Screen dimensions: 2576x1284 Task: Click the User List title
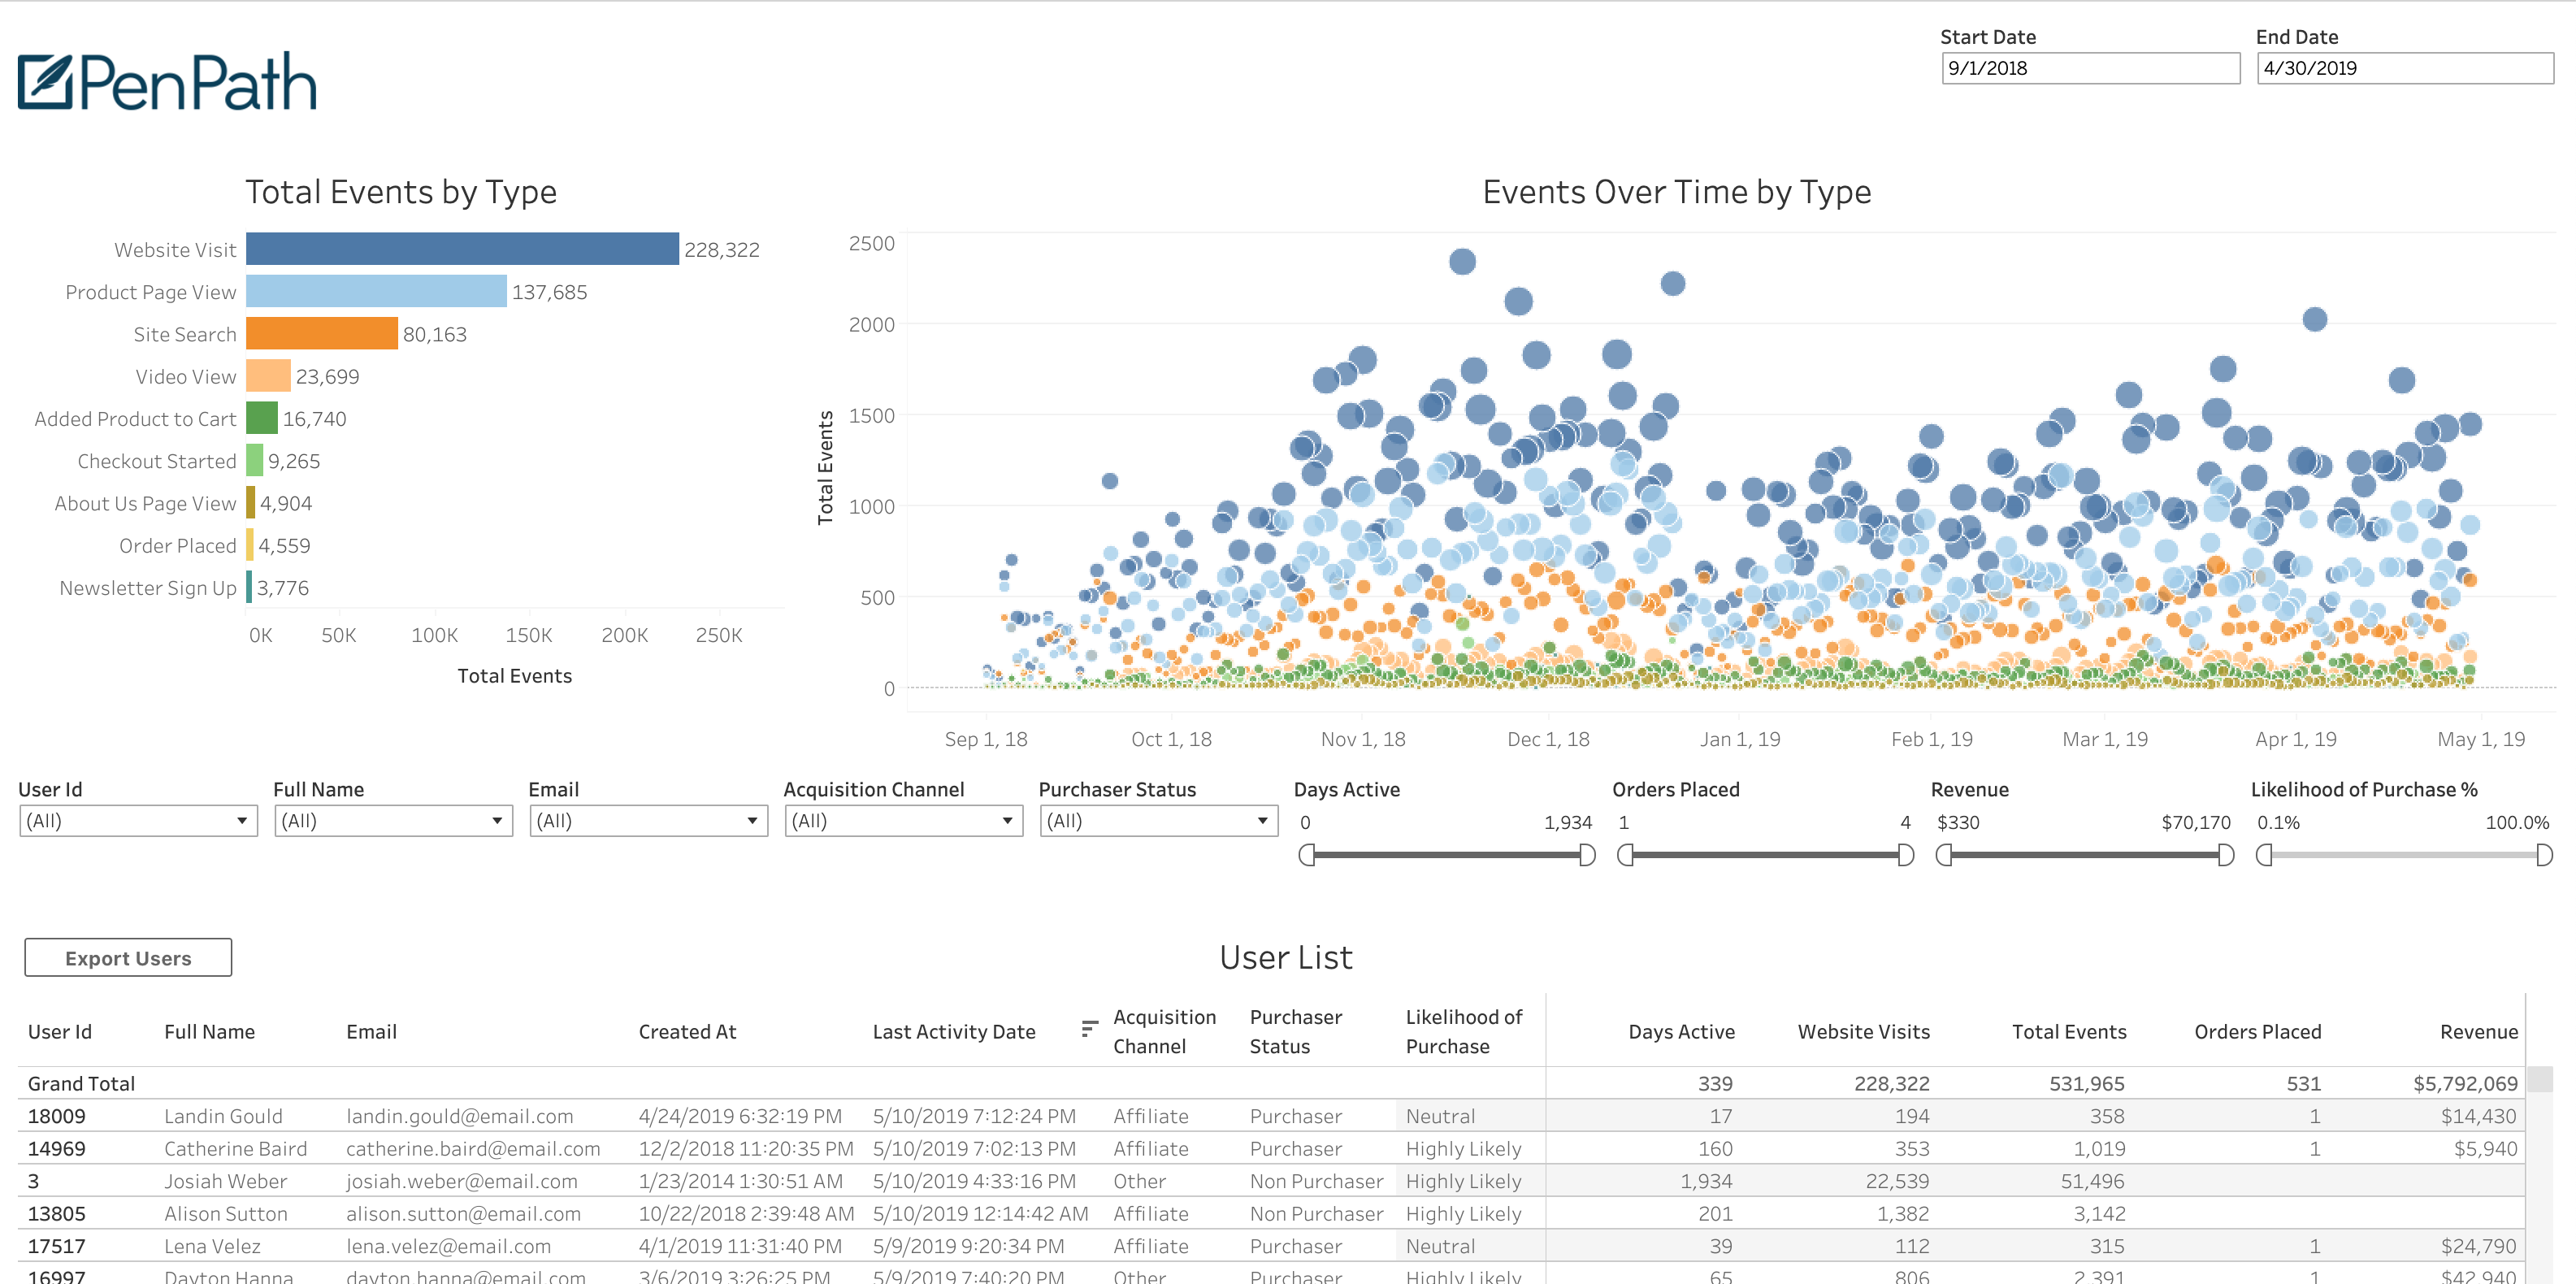(x=1286, y=957)
